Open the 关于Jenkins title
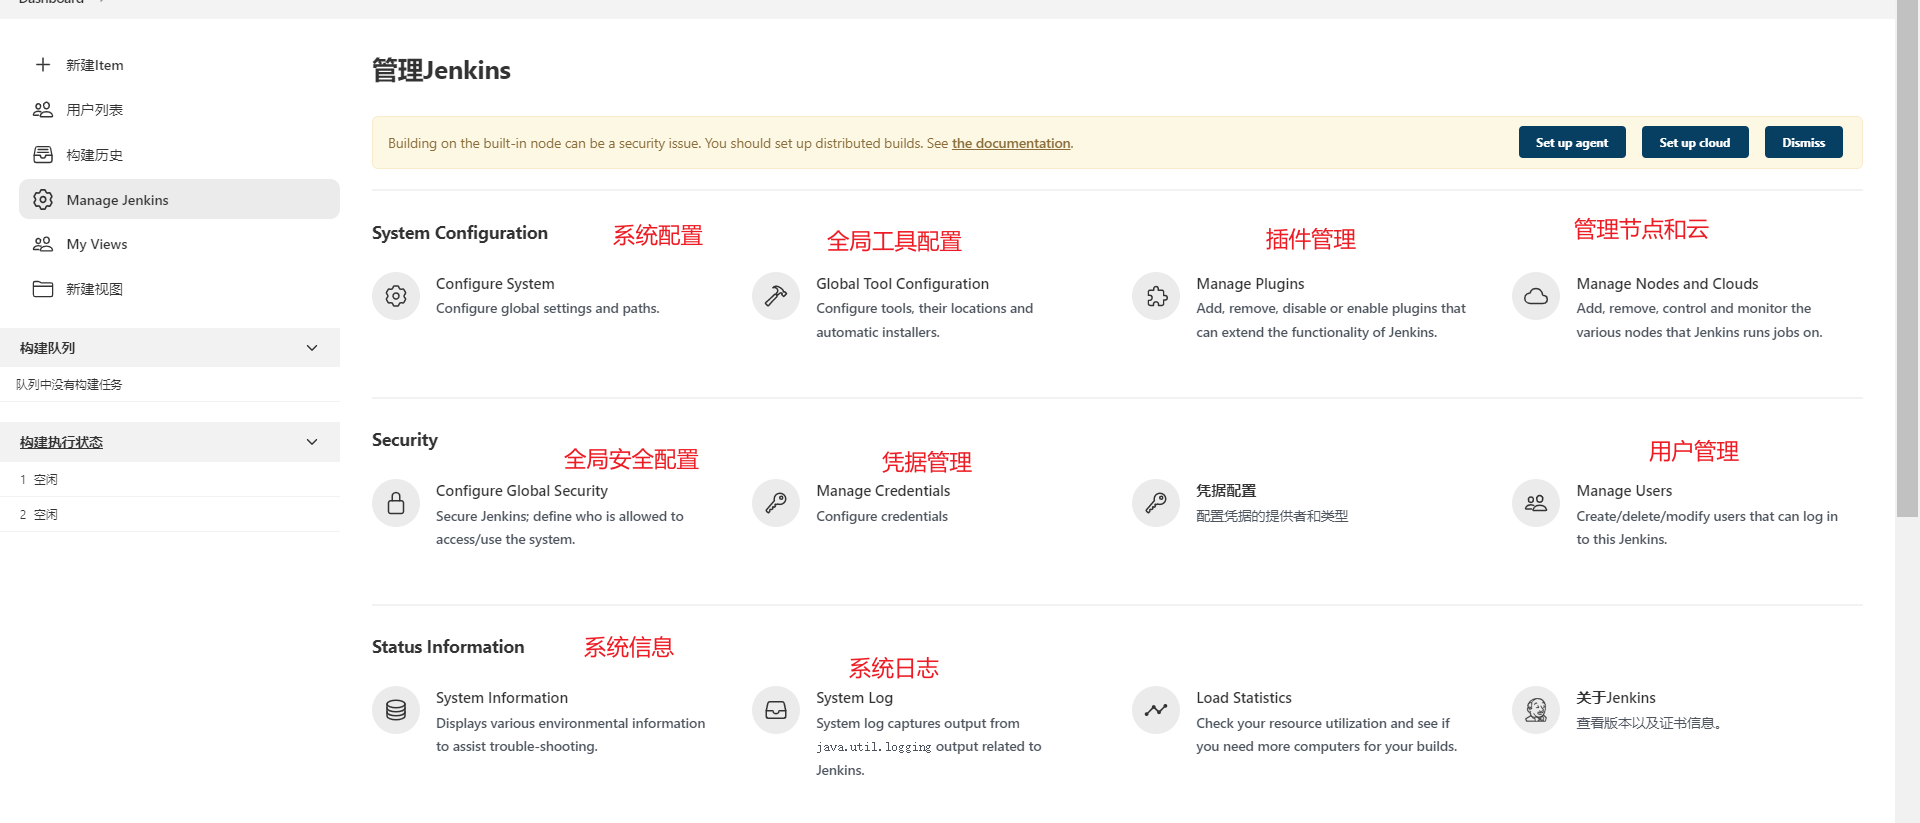Viewport: 1920px width, 823px height. (1616, 698)
